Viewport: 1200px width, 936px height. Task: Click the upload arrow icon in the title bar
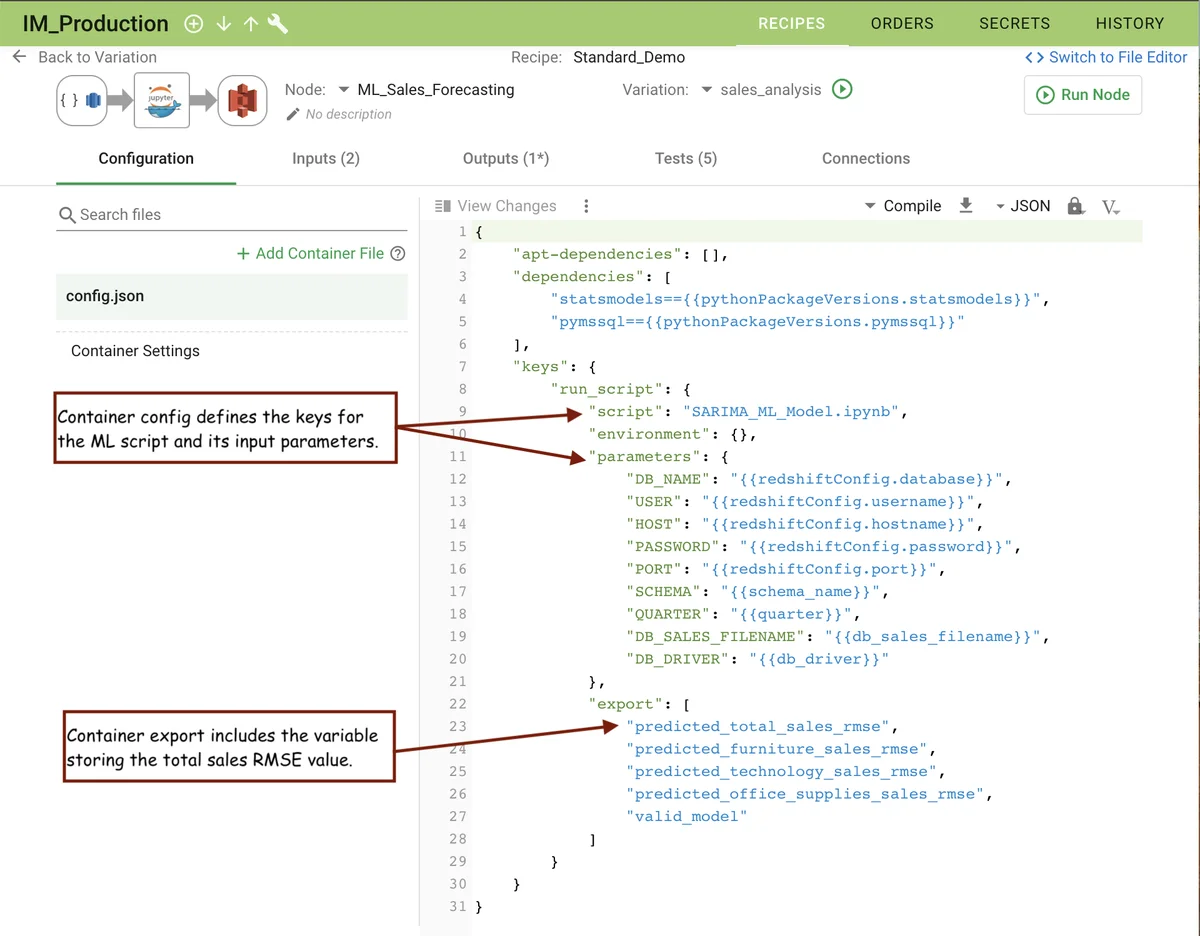coord(250,23)
